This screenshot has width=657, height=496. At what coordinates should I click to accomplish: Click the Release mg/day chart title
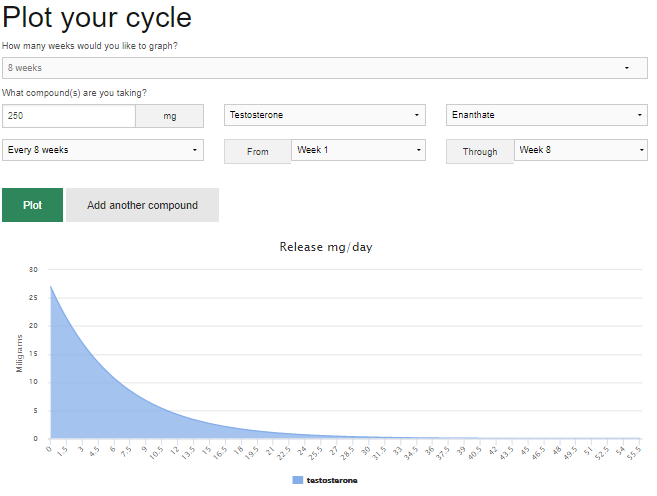[x=326, y=247]
